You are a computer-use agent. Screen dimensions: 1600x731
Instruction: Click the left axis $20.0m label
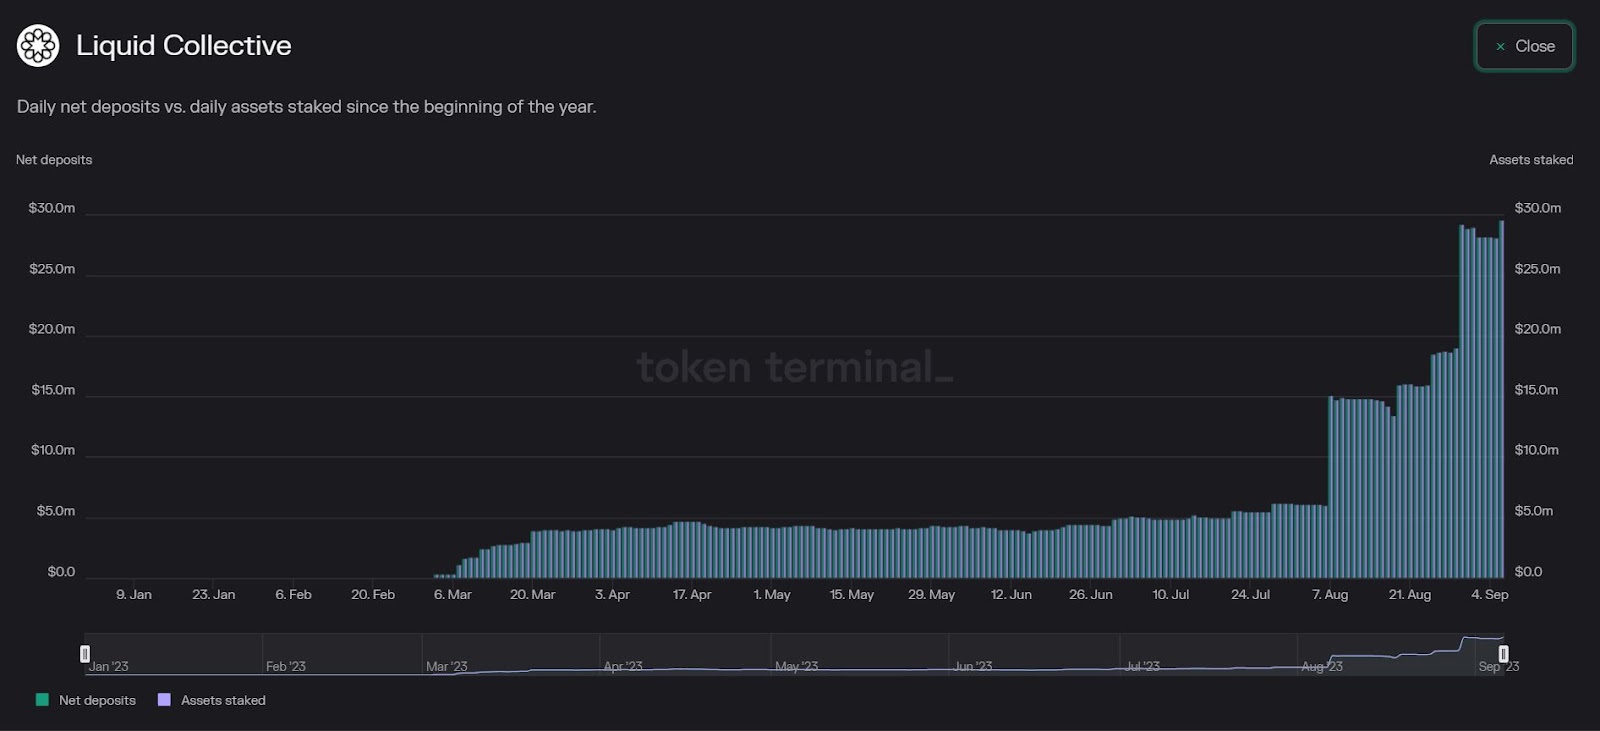click(52, 329)
